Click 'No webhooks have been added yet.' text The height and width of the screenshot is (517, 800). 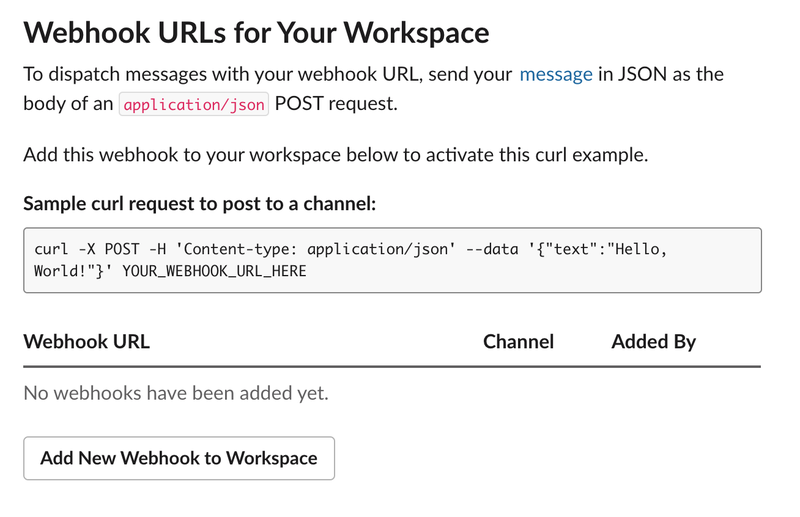click(x=176, y=393)
